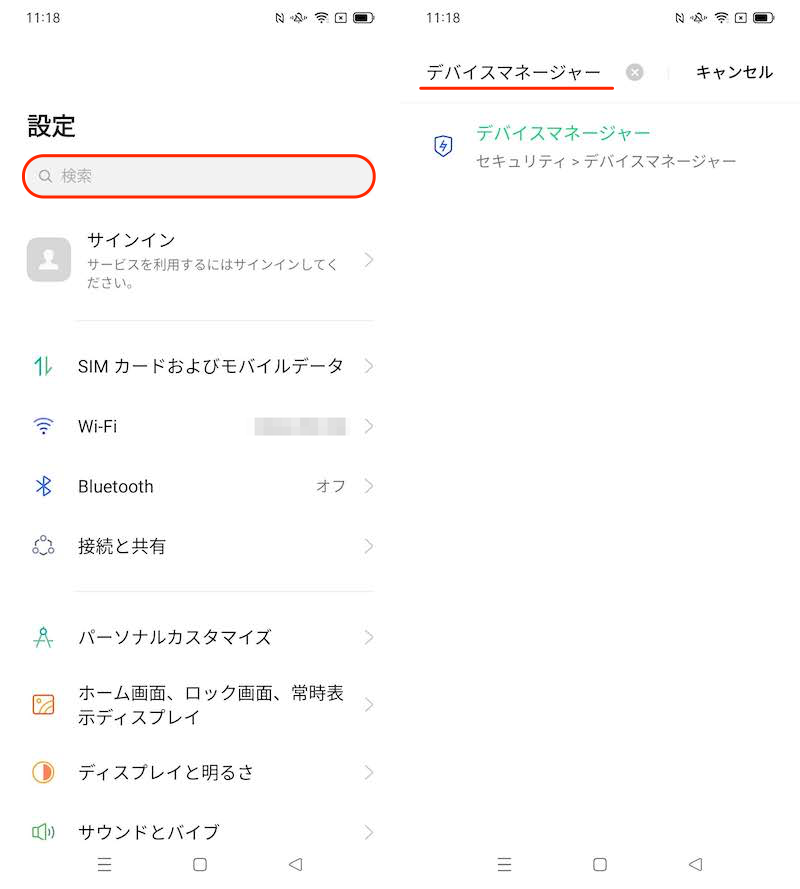Open SIM カードおよびモバイルデータ menu entry
The height and width of the screenshot is (889, 800).
click(210, 366)
